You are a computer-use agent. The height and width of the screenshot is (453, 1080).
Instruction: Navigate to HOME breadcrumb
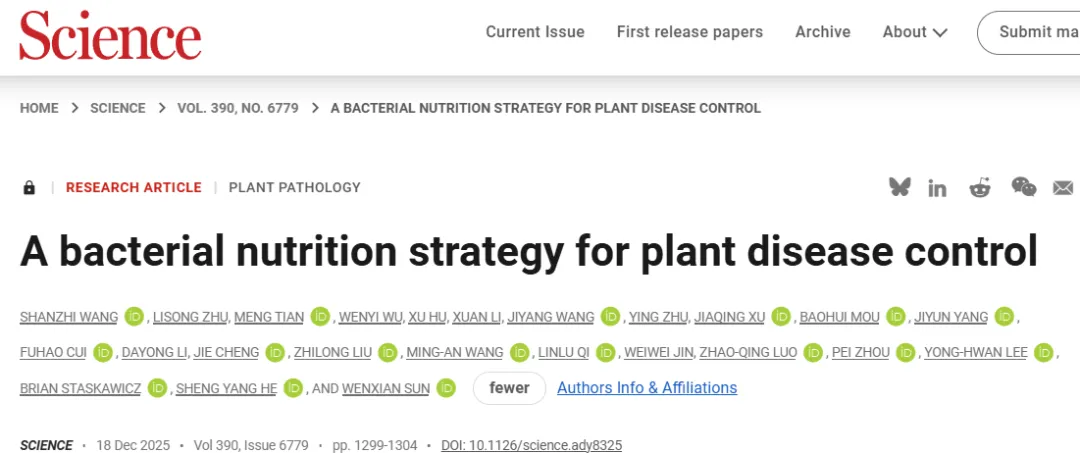pyautogui.click(x=39, y=108)
